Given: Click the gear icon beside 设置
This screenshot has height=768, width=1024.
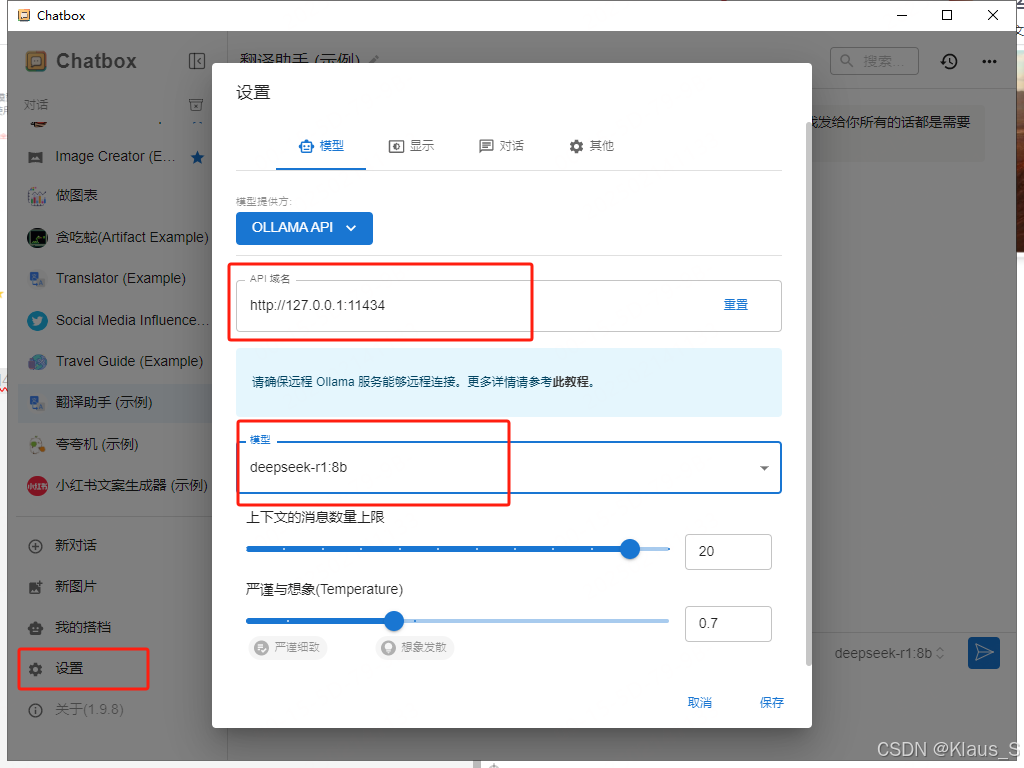Looking at the screenshot, I should [x=36, y=669].
